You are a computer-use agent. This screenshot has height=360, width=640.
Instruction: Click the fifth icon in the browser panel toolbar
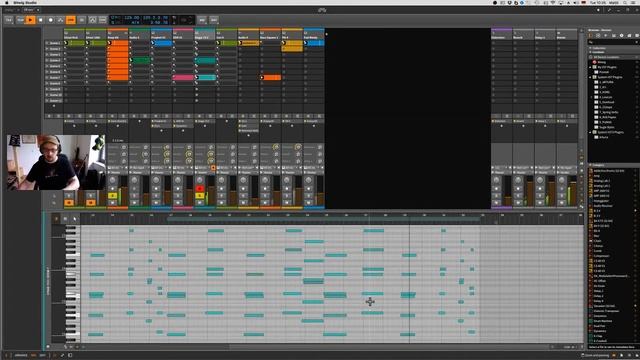(x=621, y=36)
